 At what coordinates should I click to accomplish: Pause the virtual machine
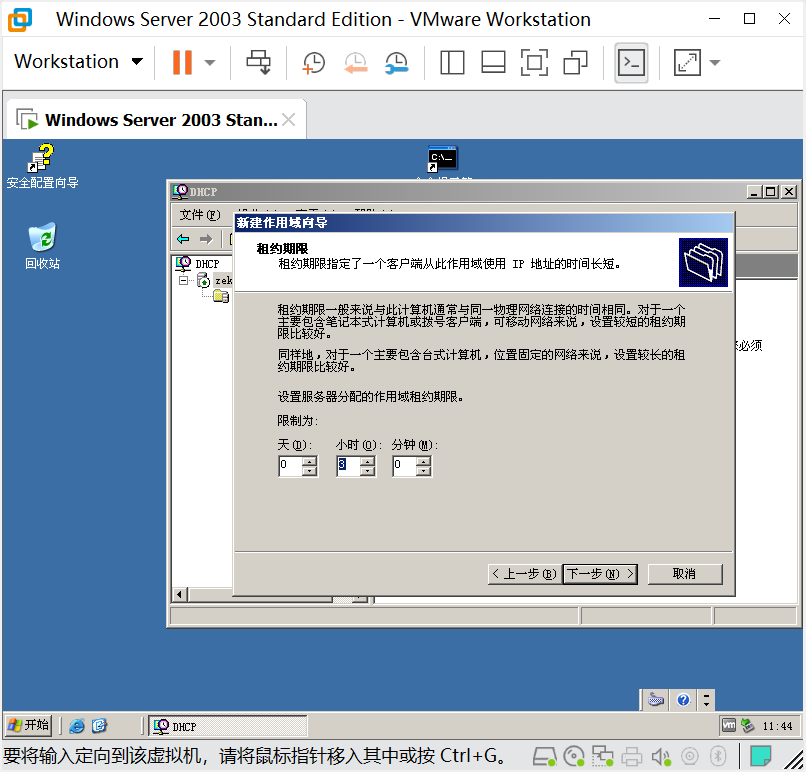pyautogui.click(x=182, y=62)
